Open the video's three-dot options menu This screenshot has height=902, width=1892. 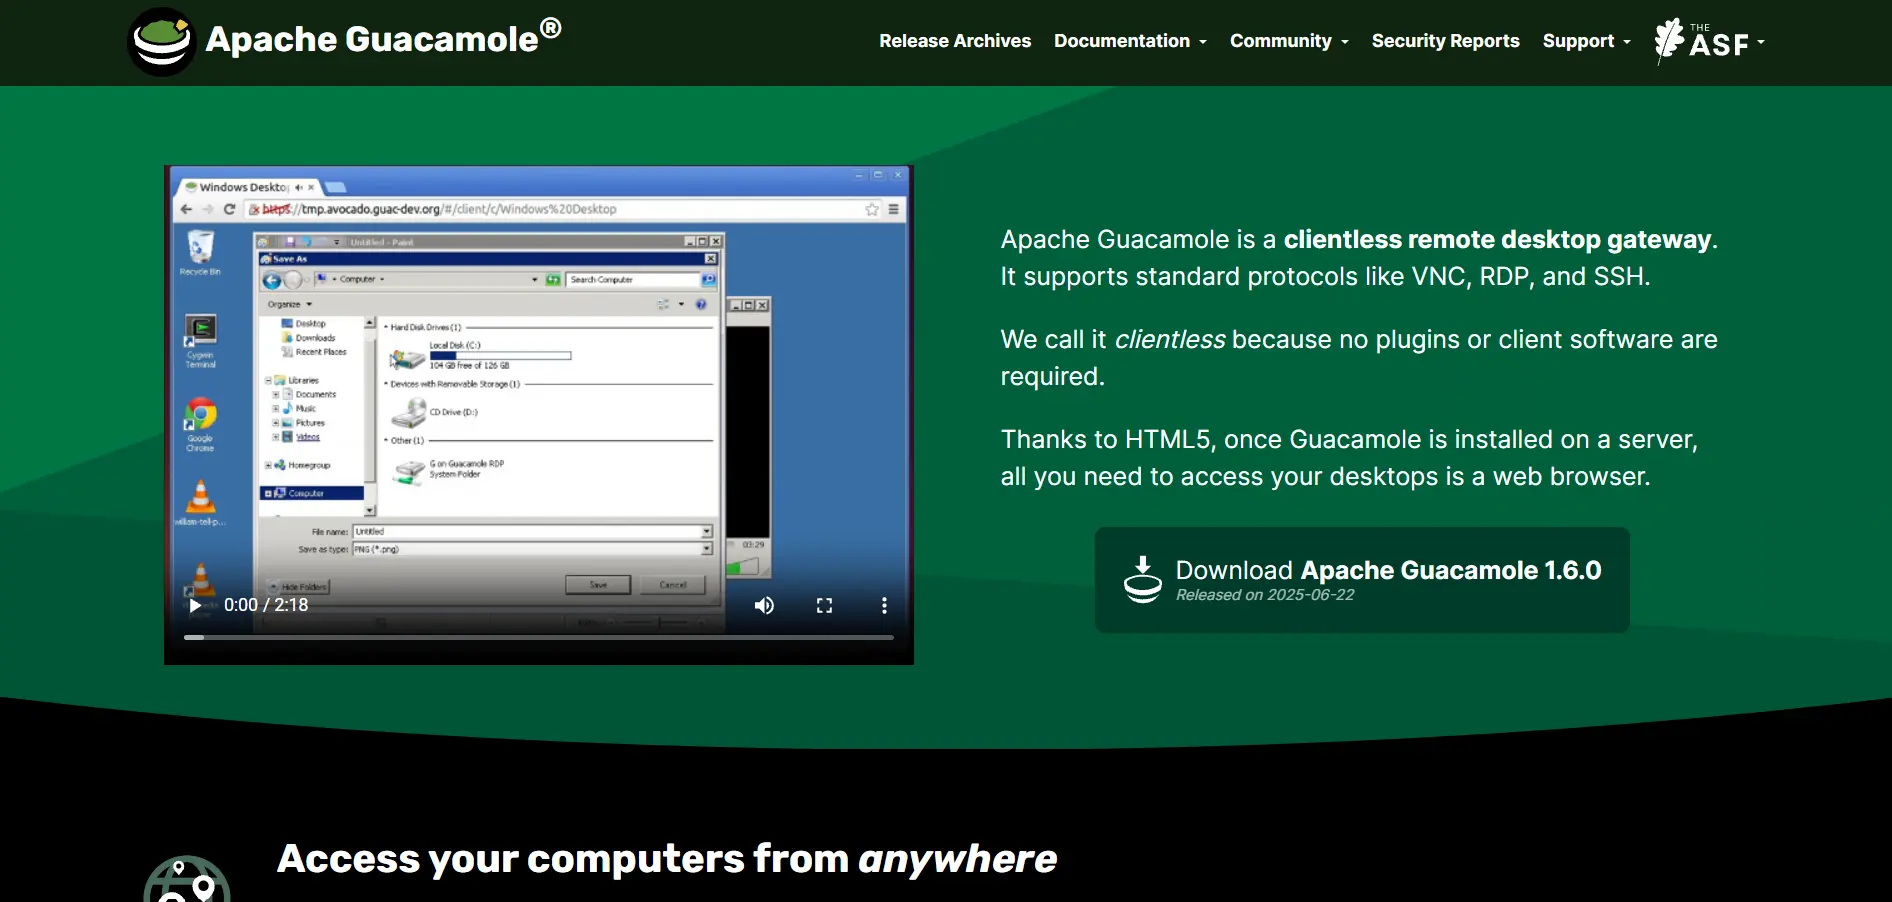pyautogui.click(x=884, y=605)
